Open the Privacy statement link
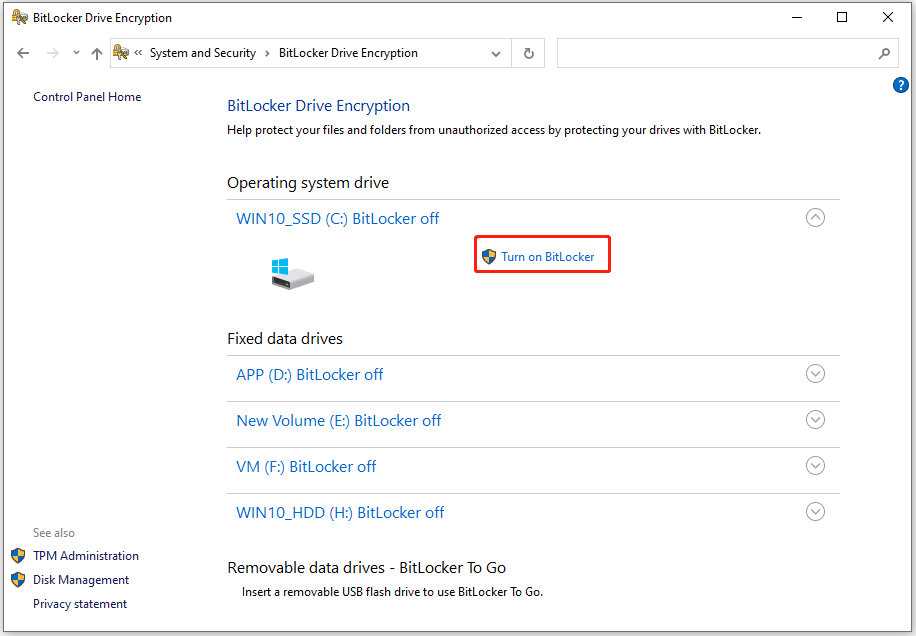This screenshot has width=916, height=636. click(80, 604)
